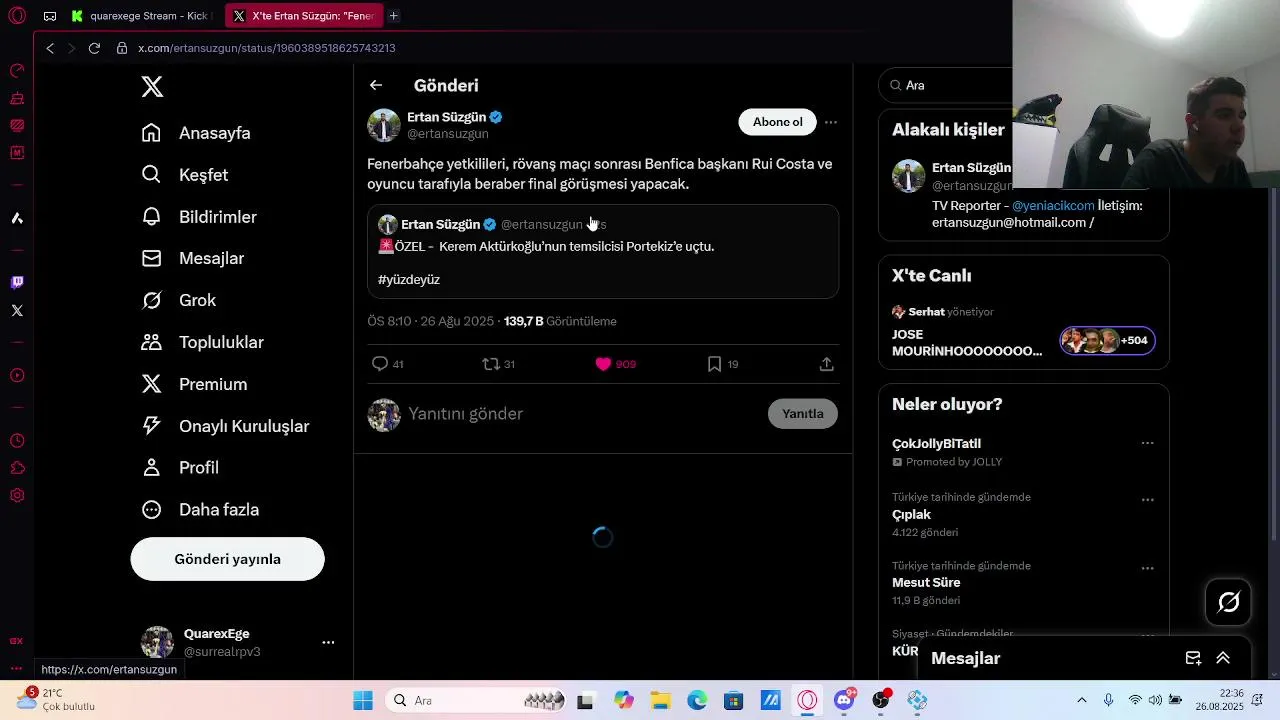Click the site security lock icon

point(122,48)
